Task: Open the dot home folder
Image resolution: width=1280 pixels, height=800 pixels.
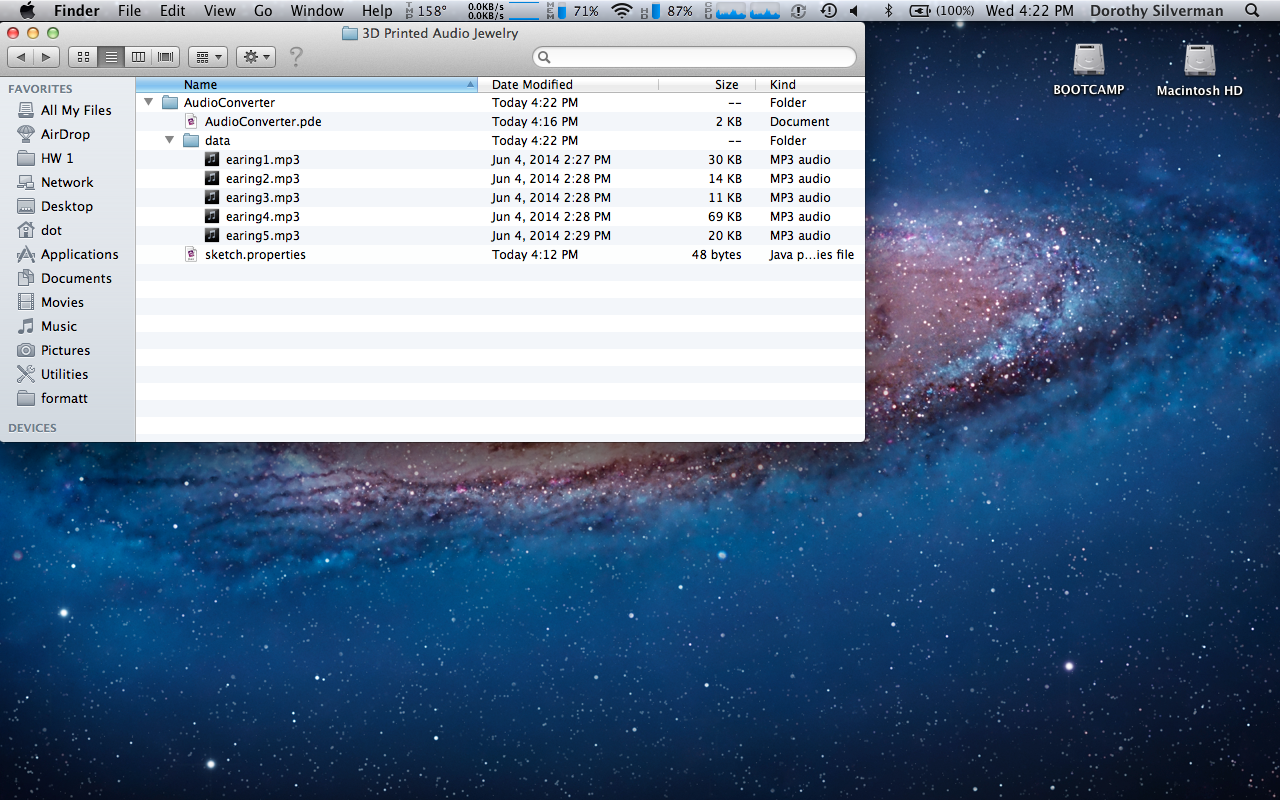Action: [40, 230]
